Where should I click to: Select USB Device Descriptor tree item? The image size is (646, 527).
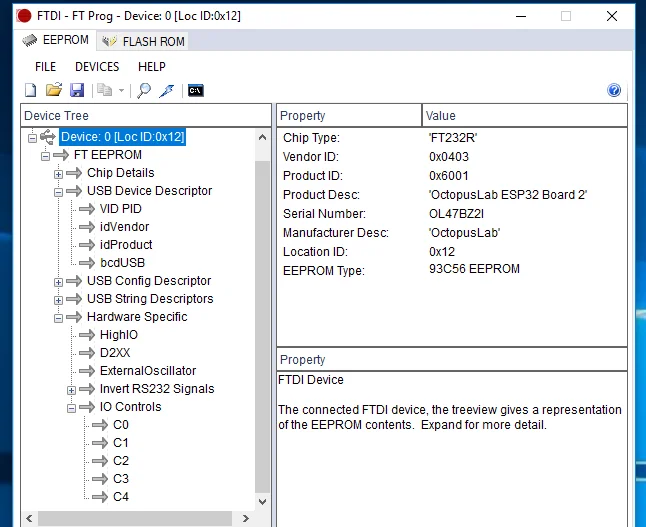click(150, 191)
